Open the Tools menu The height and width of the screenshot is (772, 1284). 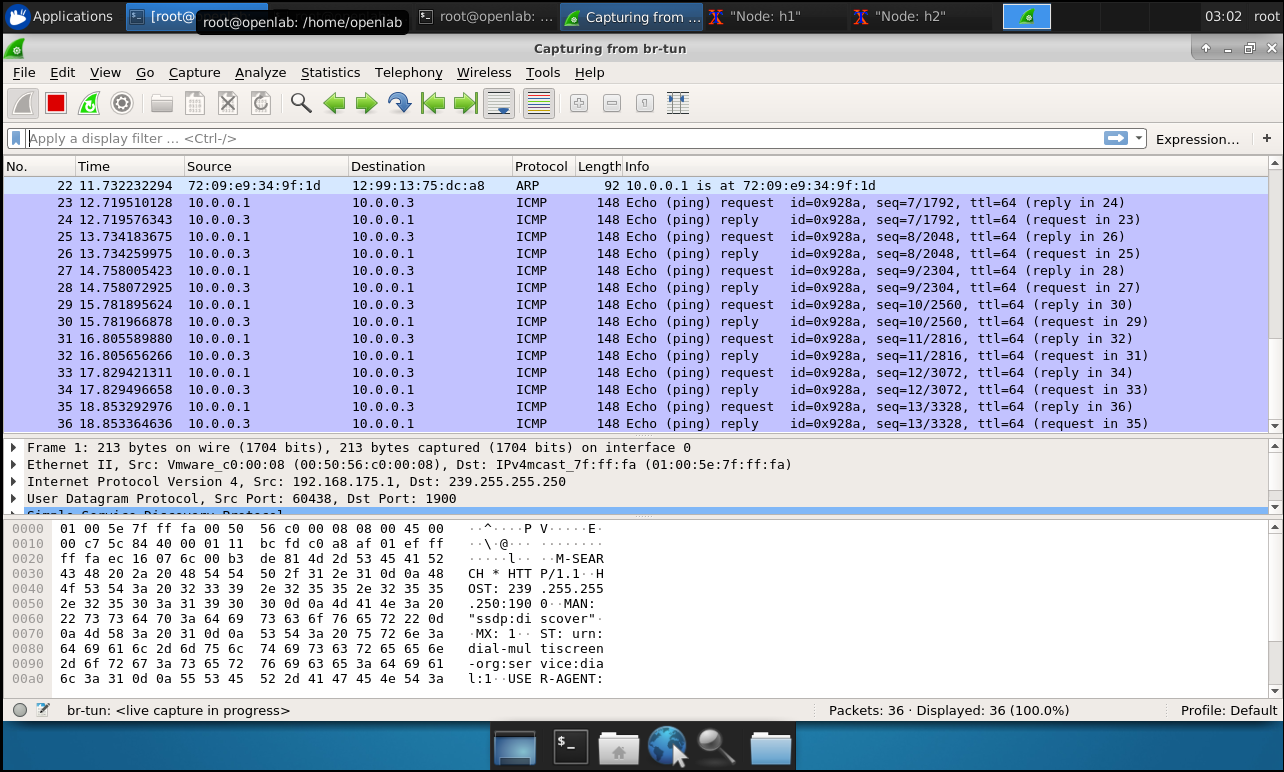tap(543, 73)
